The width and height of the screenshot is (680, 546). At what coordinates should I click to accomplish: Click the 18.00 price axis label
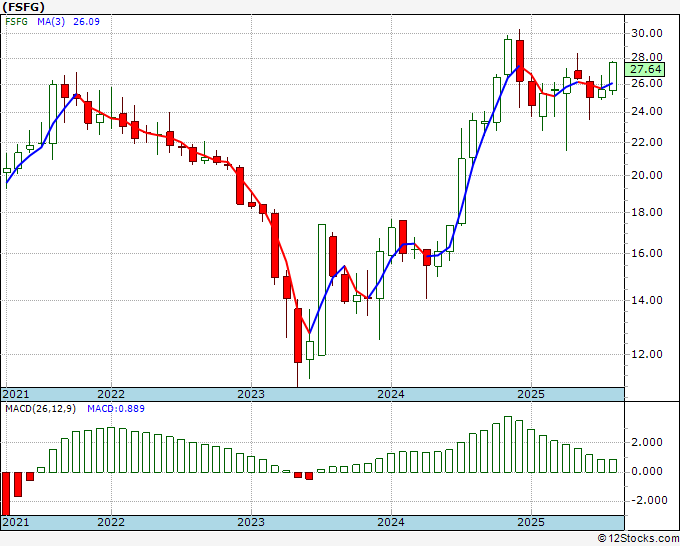click(x=647, y=212)
